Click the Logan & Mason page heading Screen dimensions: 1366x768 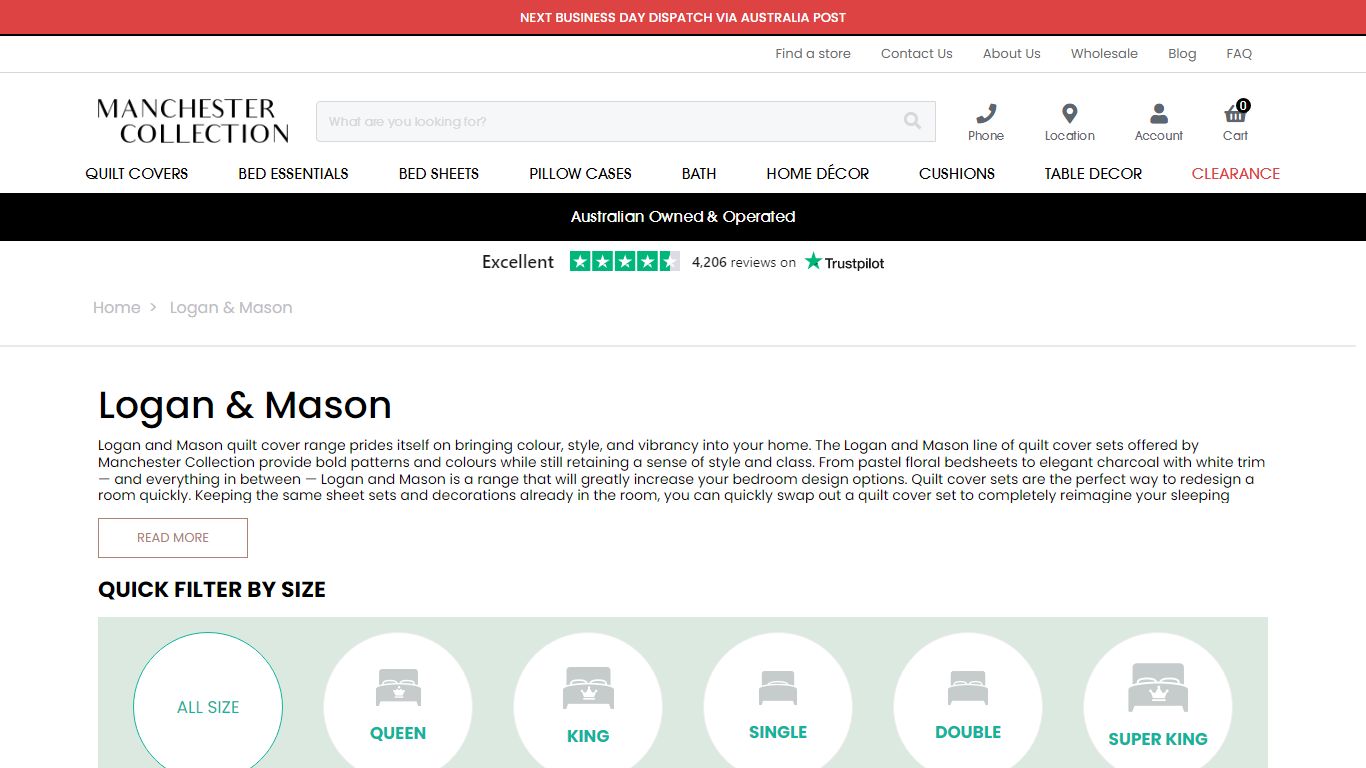tap(245, 405)
